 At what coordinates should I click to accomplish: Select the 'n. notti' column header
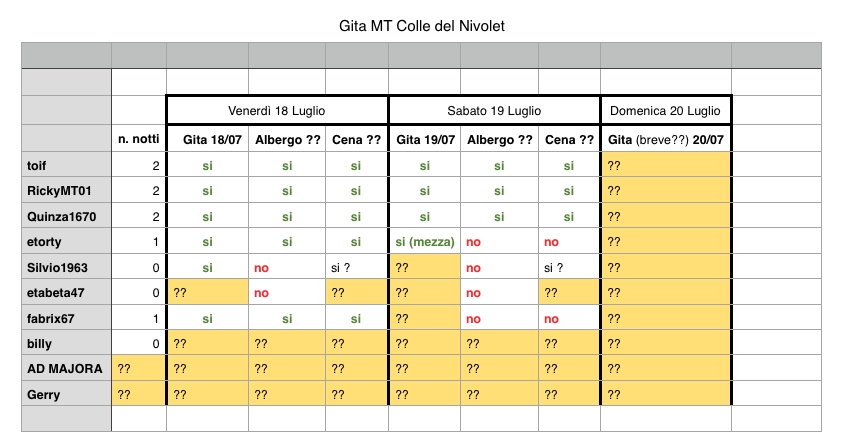click(138, 139)
